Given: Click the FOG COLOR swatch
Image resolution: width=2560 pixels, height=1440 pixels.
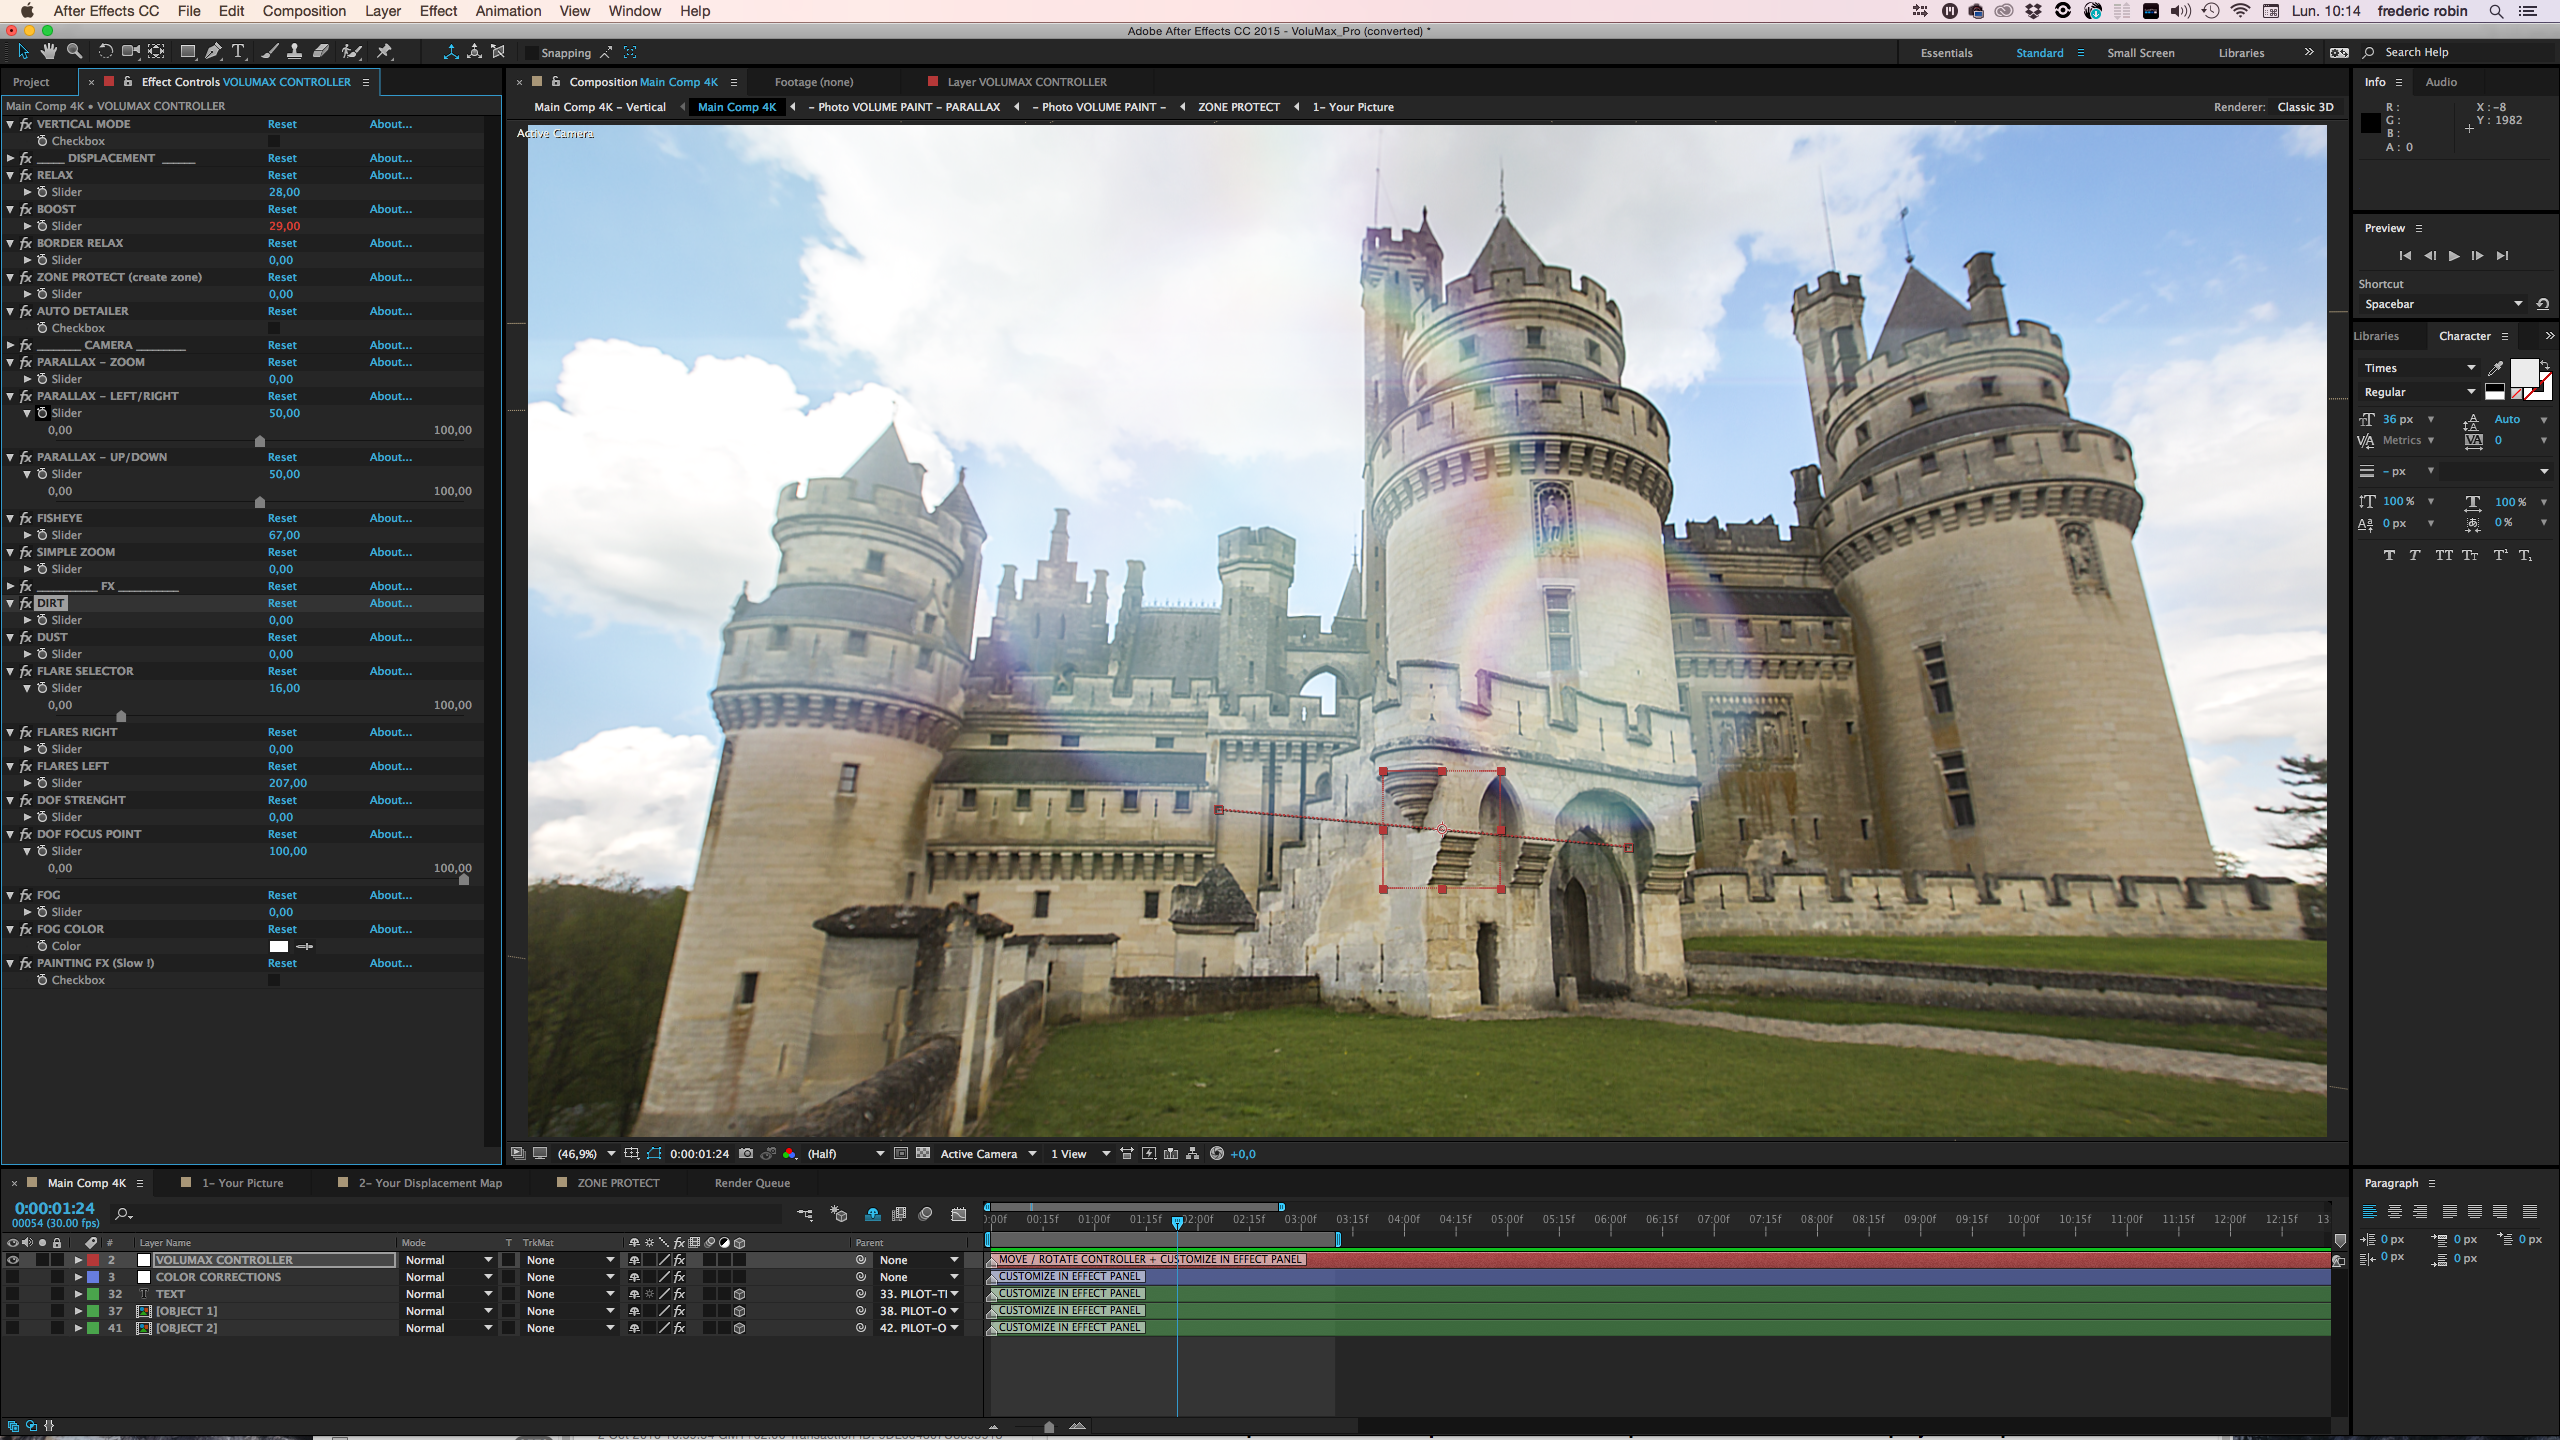Looking at the screenshot, I should point(281,945).
